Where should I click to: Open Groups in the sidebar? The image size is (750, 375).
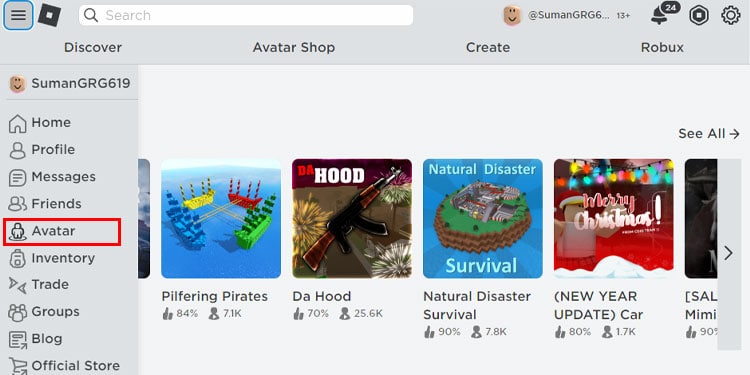pyautogui.click(x=44, y=312)
